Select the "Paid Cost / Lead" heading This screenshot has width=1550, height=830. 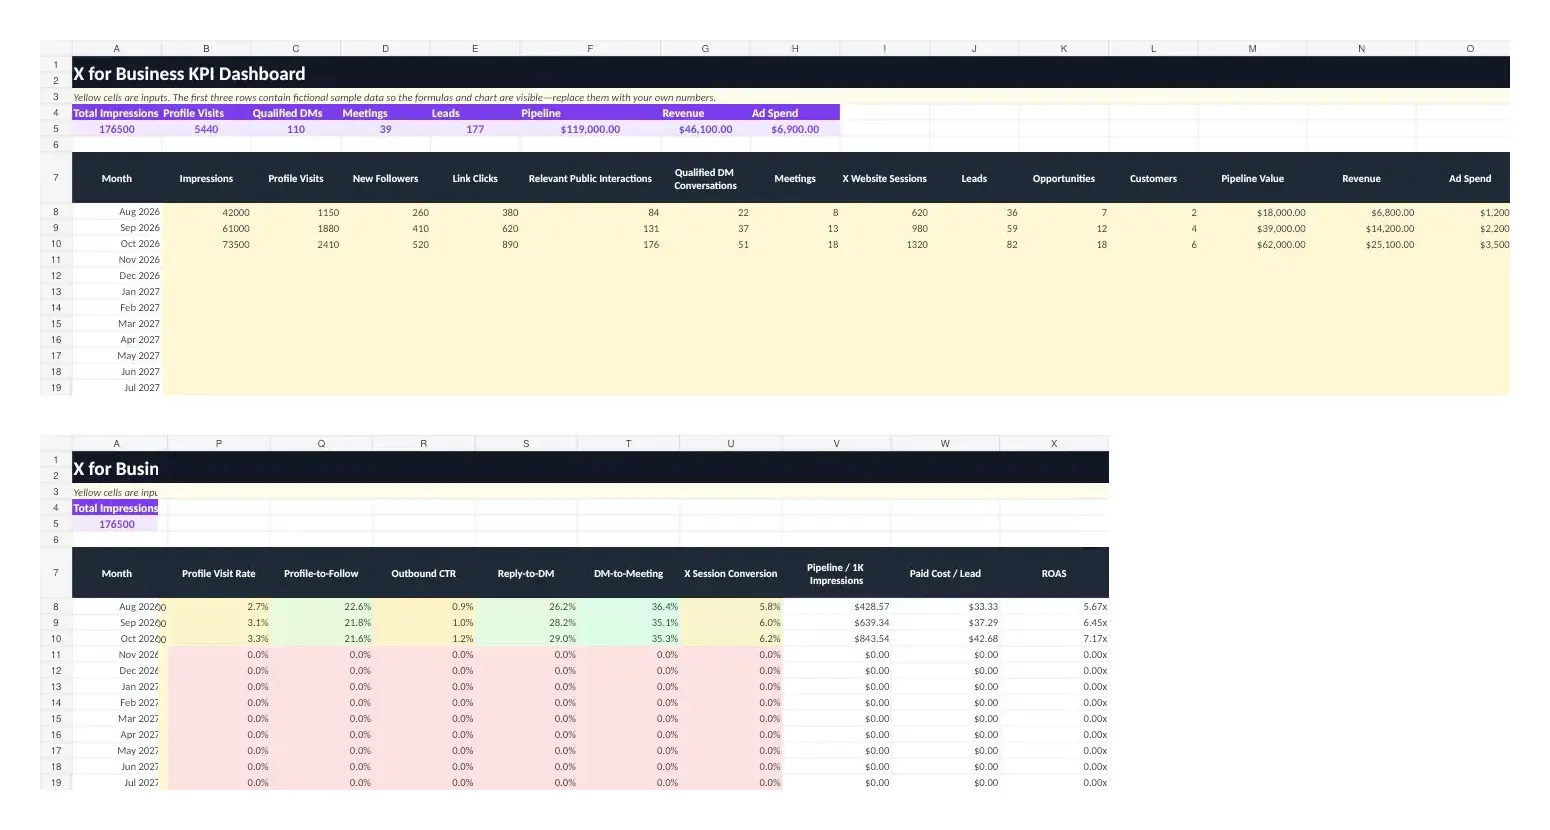point(945,573)
